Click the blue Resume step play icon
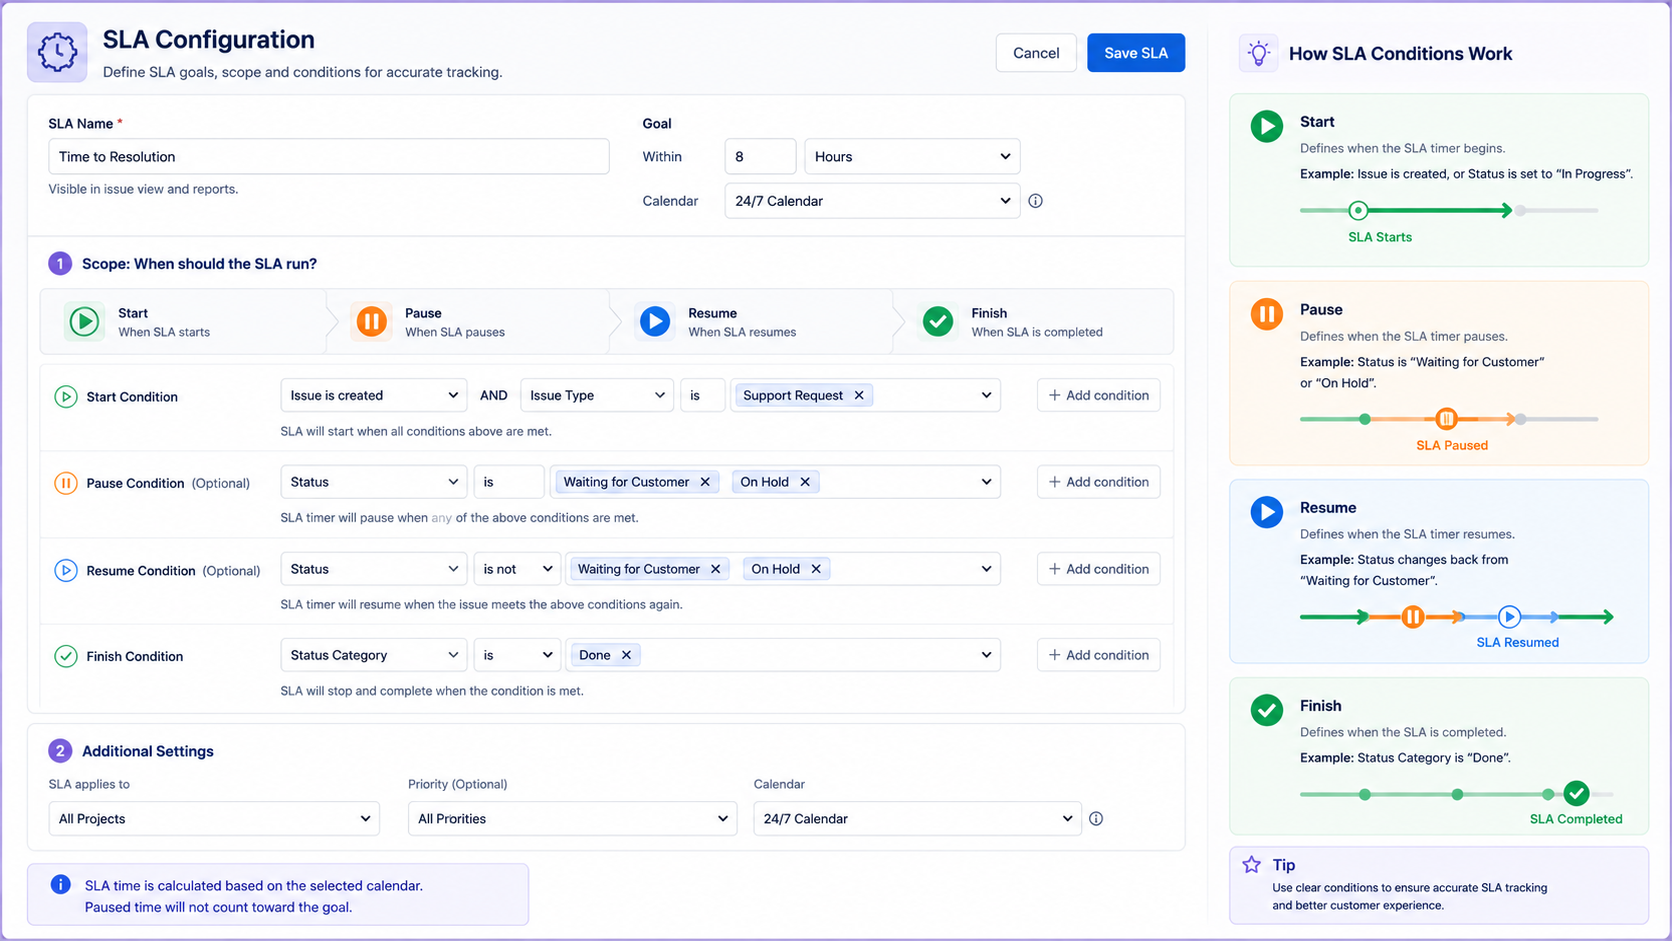 [655, 322]
